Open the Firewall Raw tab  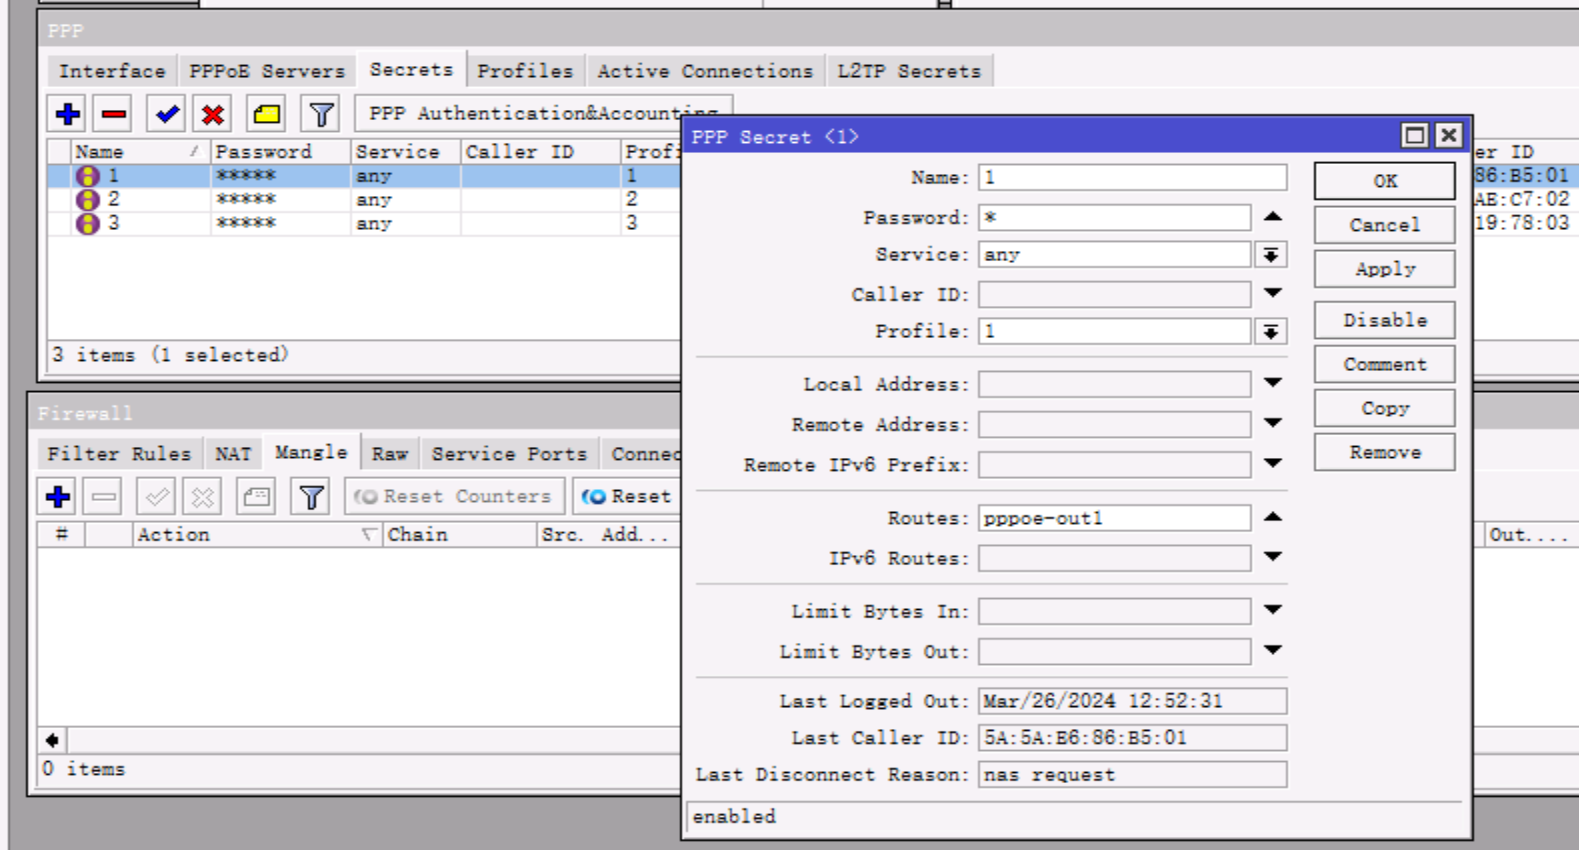click(390, 454)
